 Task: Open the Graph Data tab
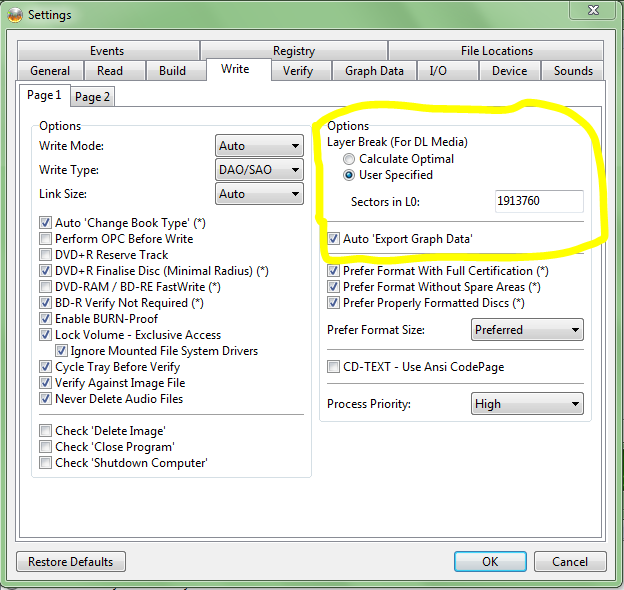(x=374, y=71)
